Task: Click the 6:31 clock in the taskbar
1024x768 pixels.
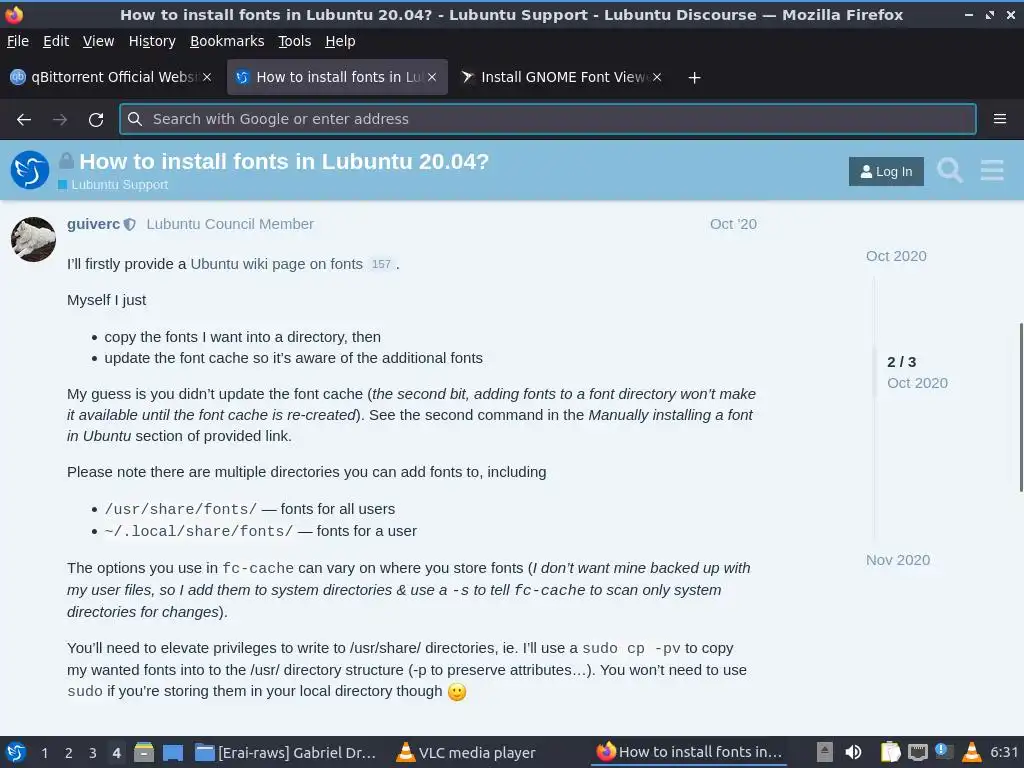Action: 1004,752
